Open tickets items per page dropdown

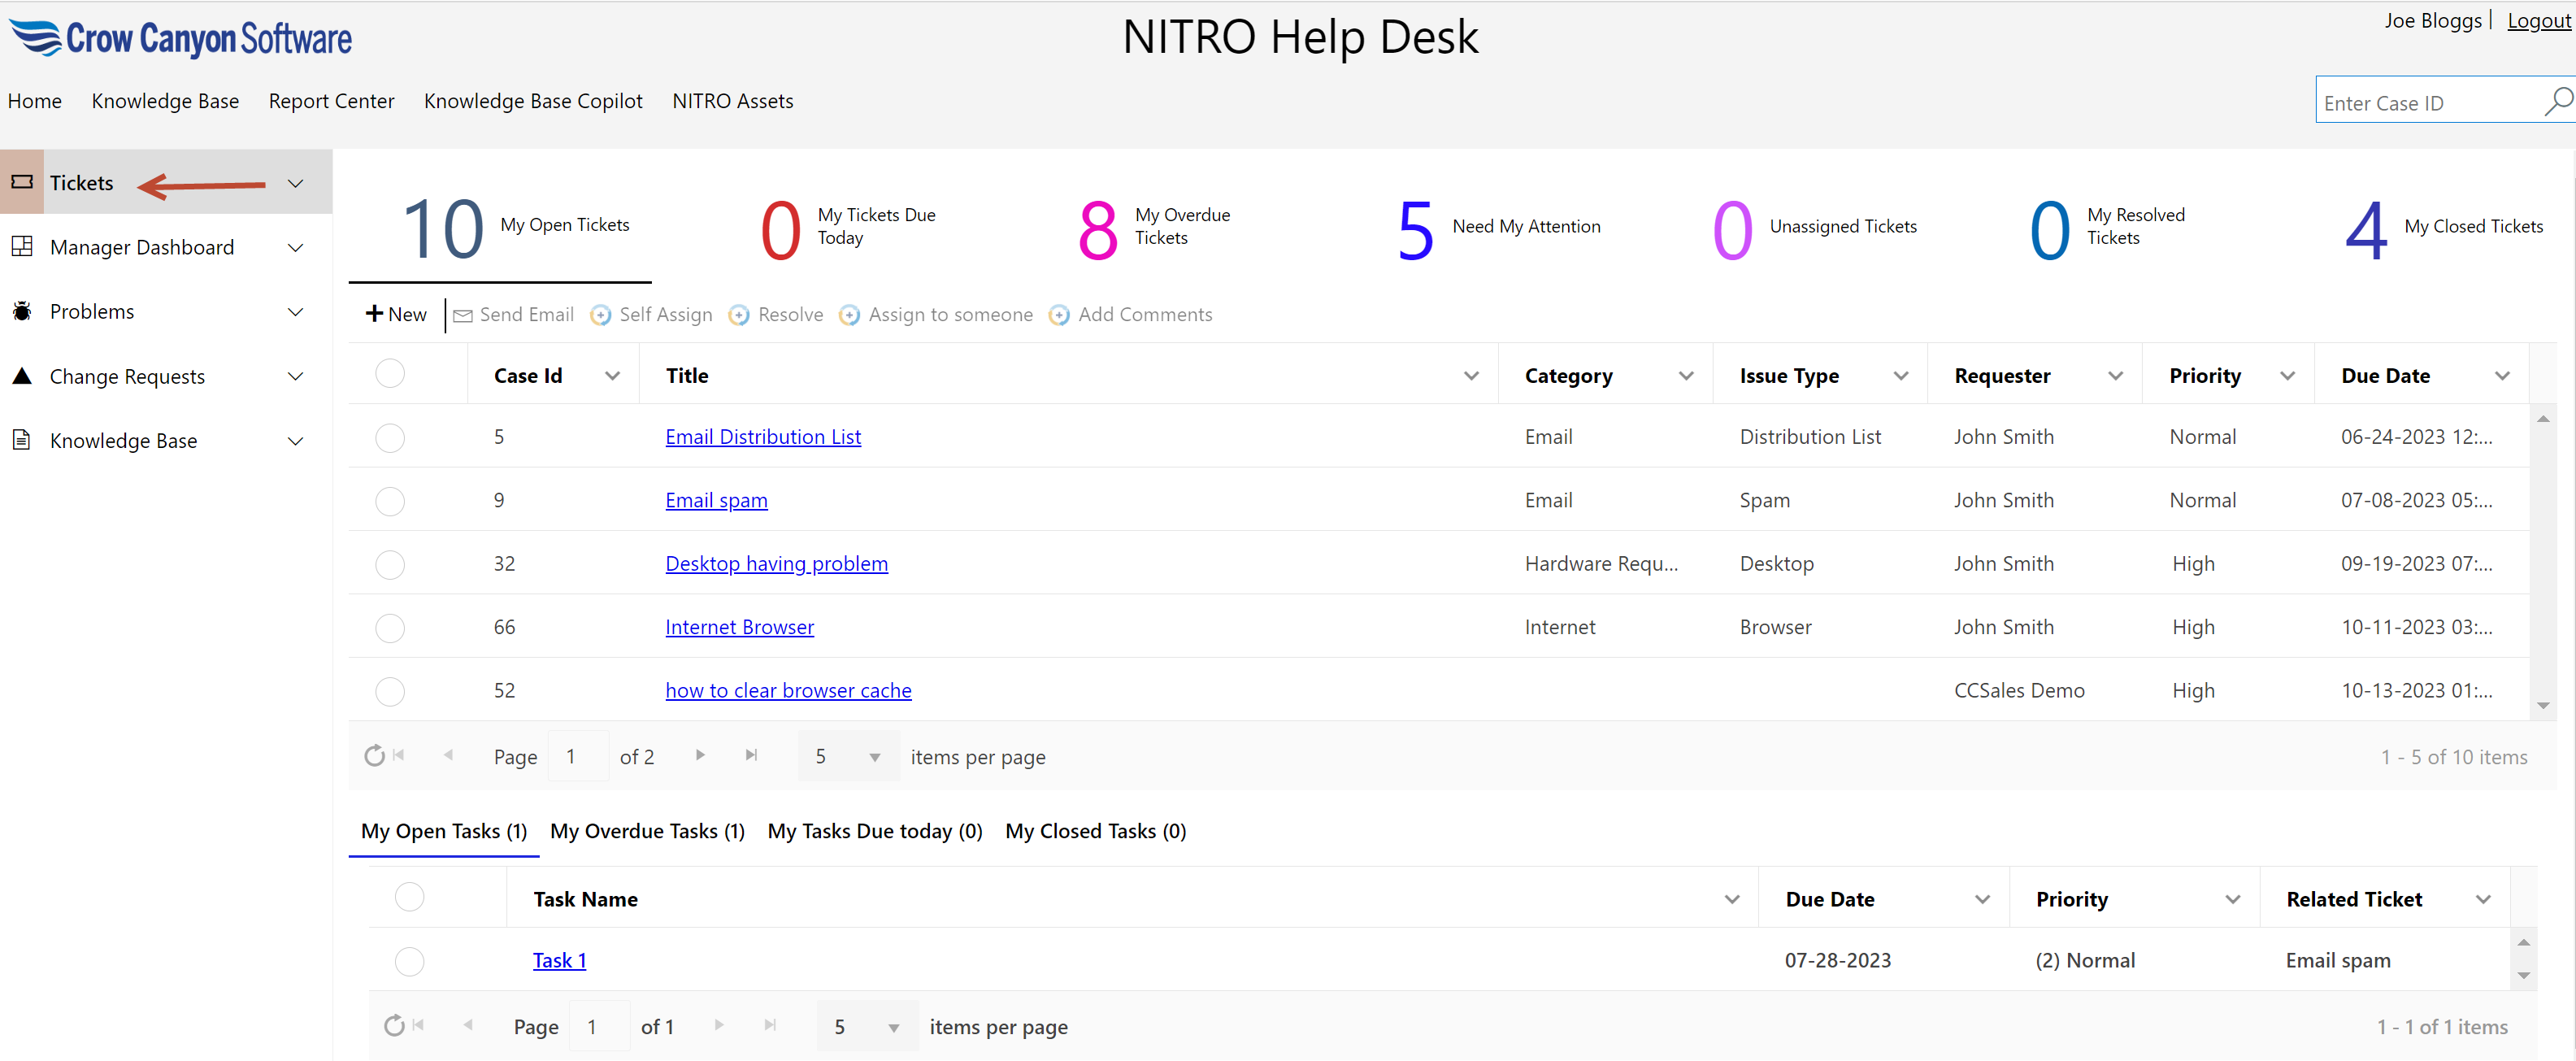coord(848,756)
